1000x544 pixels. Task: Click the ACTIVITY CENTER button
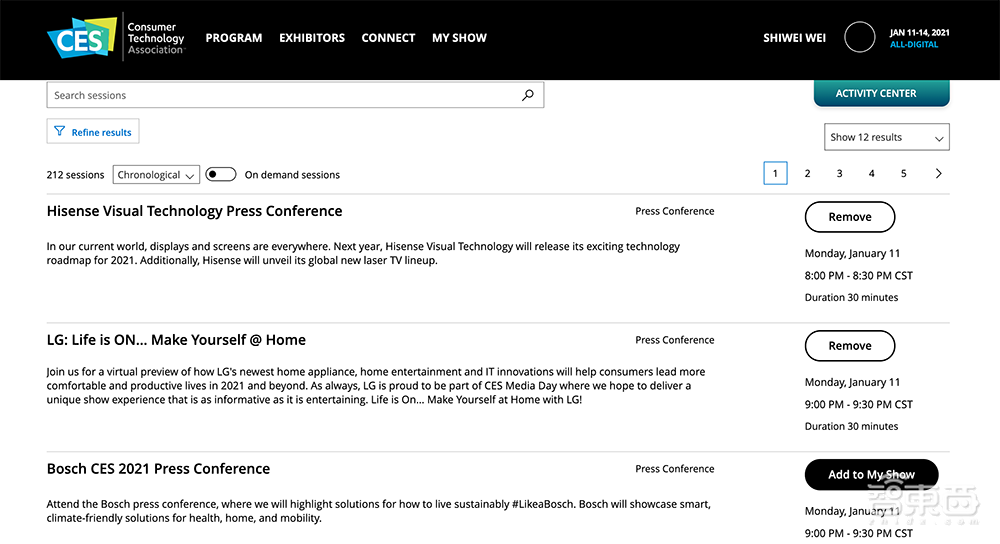pyautogui.click(x=876, y=94)
